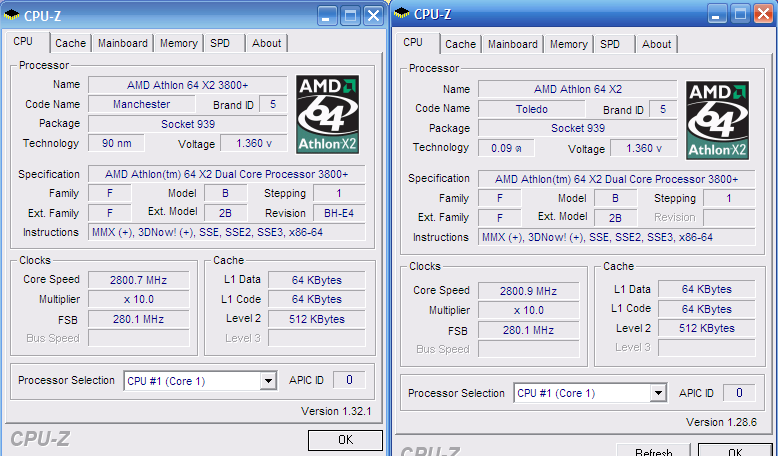Switch to About tab in left window
This screenshot has width=778, height=456.
(x=266, y=43)
